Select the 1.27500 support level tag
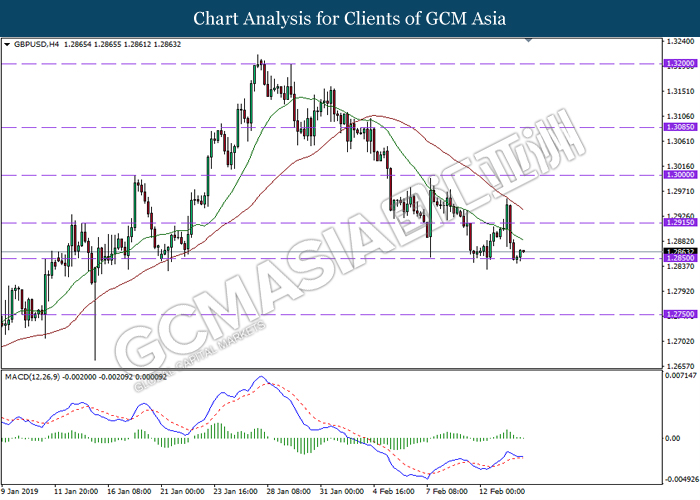 pos(680,314)
